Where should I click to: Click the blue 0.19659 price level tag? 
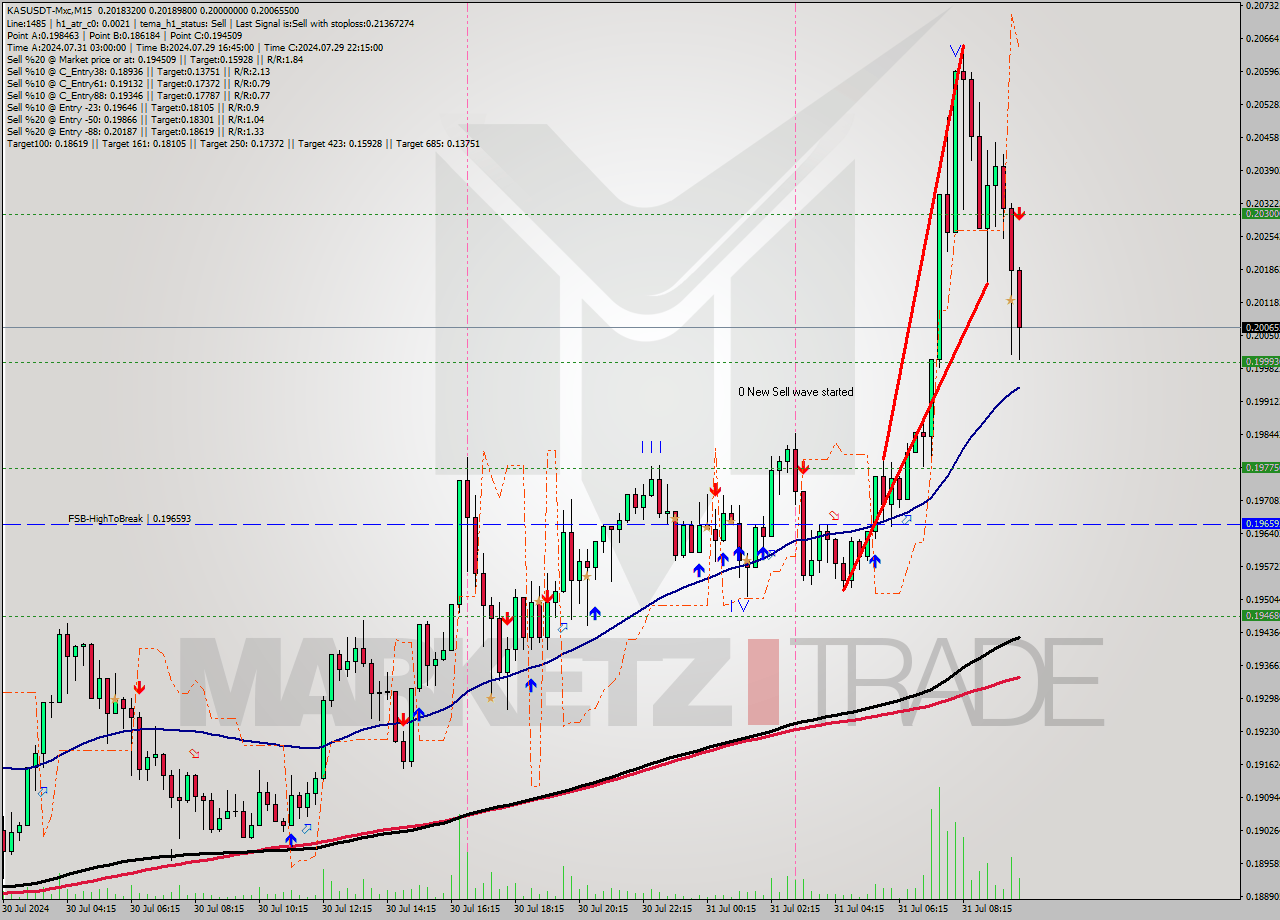(1260, 523)
